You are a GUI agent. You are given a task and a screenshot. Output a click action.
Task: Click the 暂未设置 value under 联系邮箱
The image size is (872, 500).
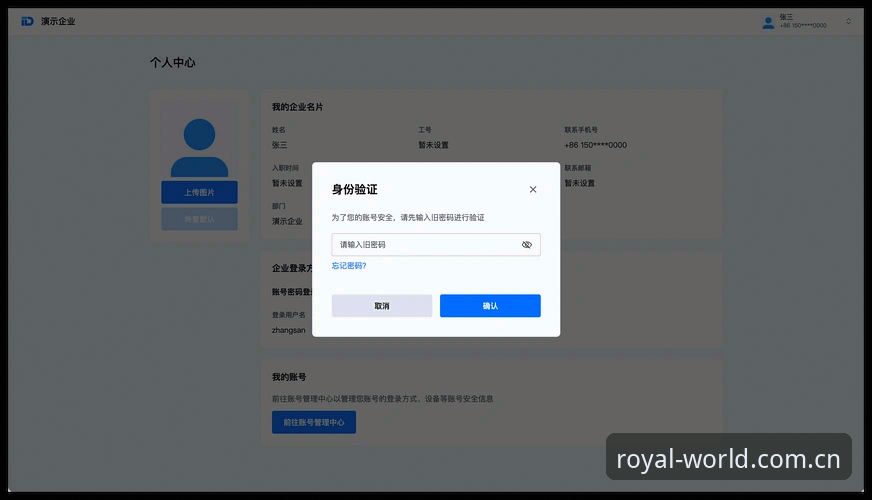[579, 183]
